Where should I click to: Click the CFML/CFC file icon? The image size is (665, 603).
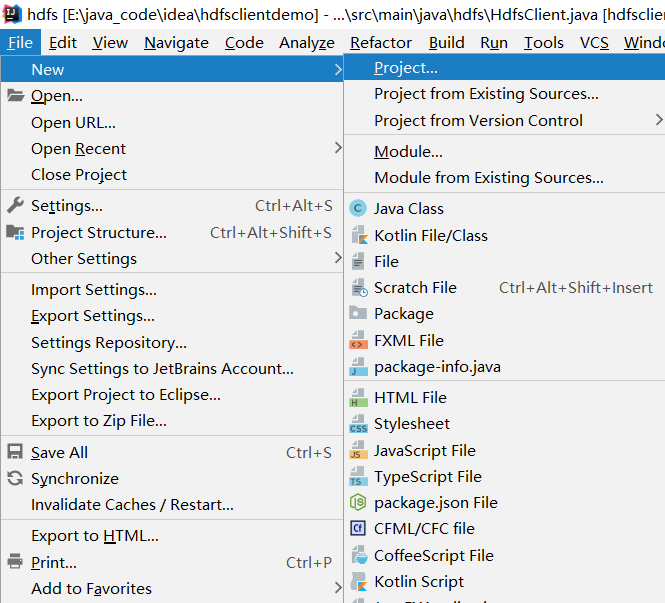click(358, 528)
